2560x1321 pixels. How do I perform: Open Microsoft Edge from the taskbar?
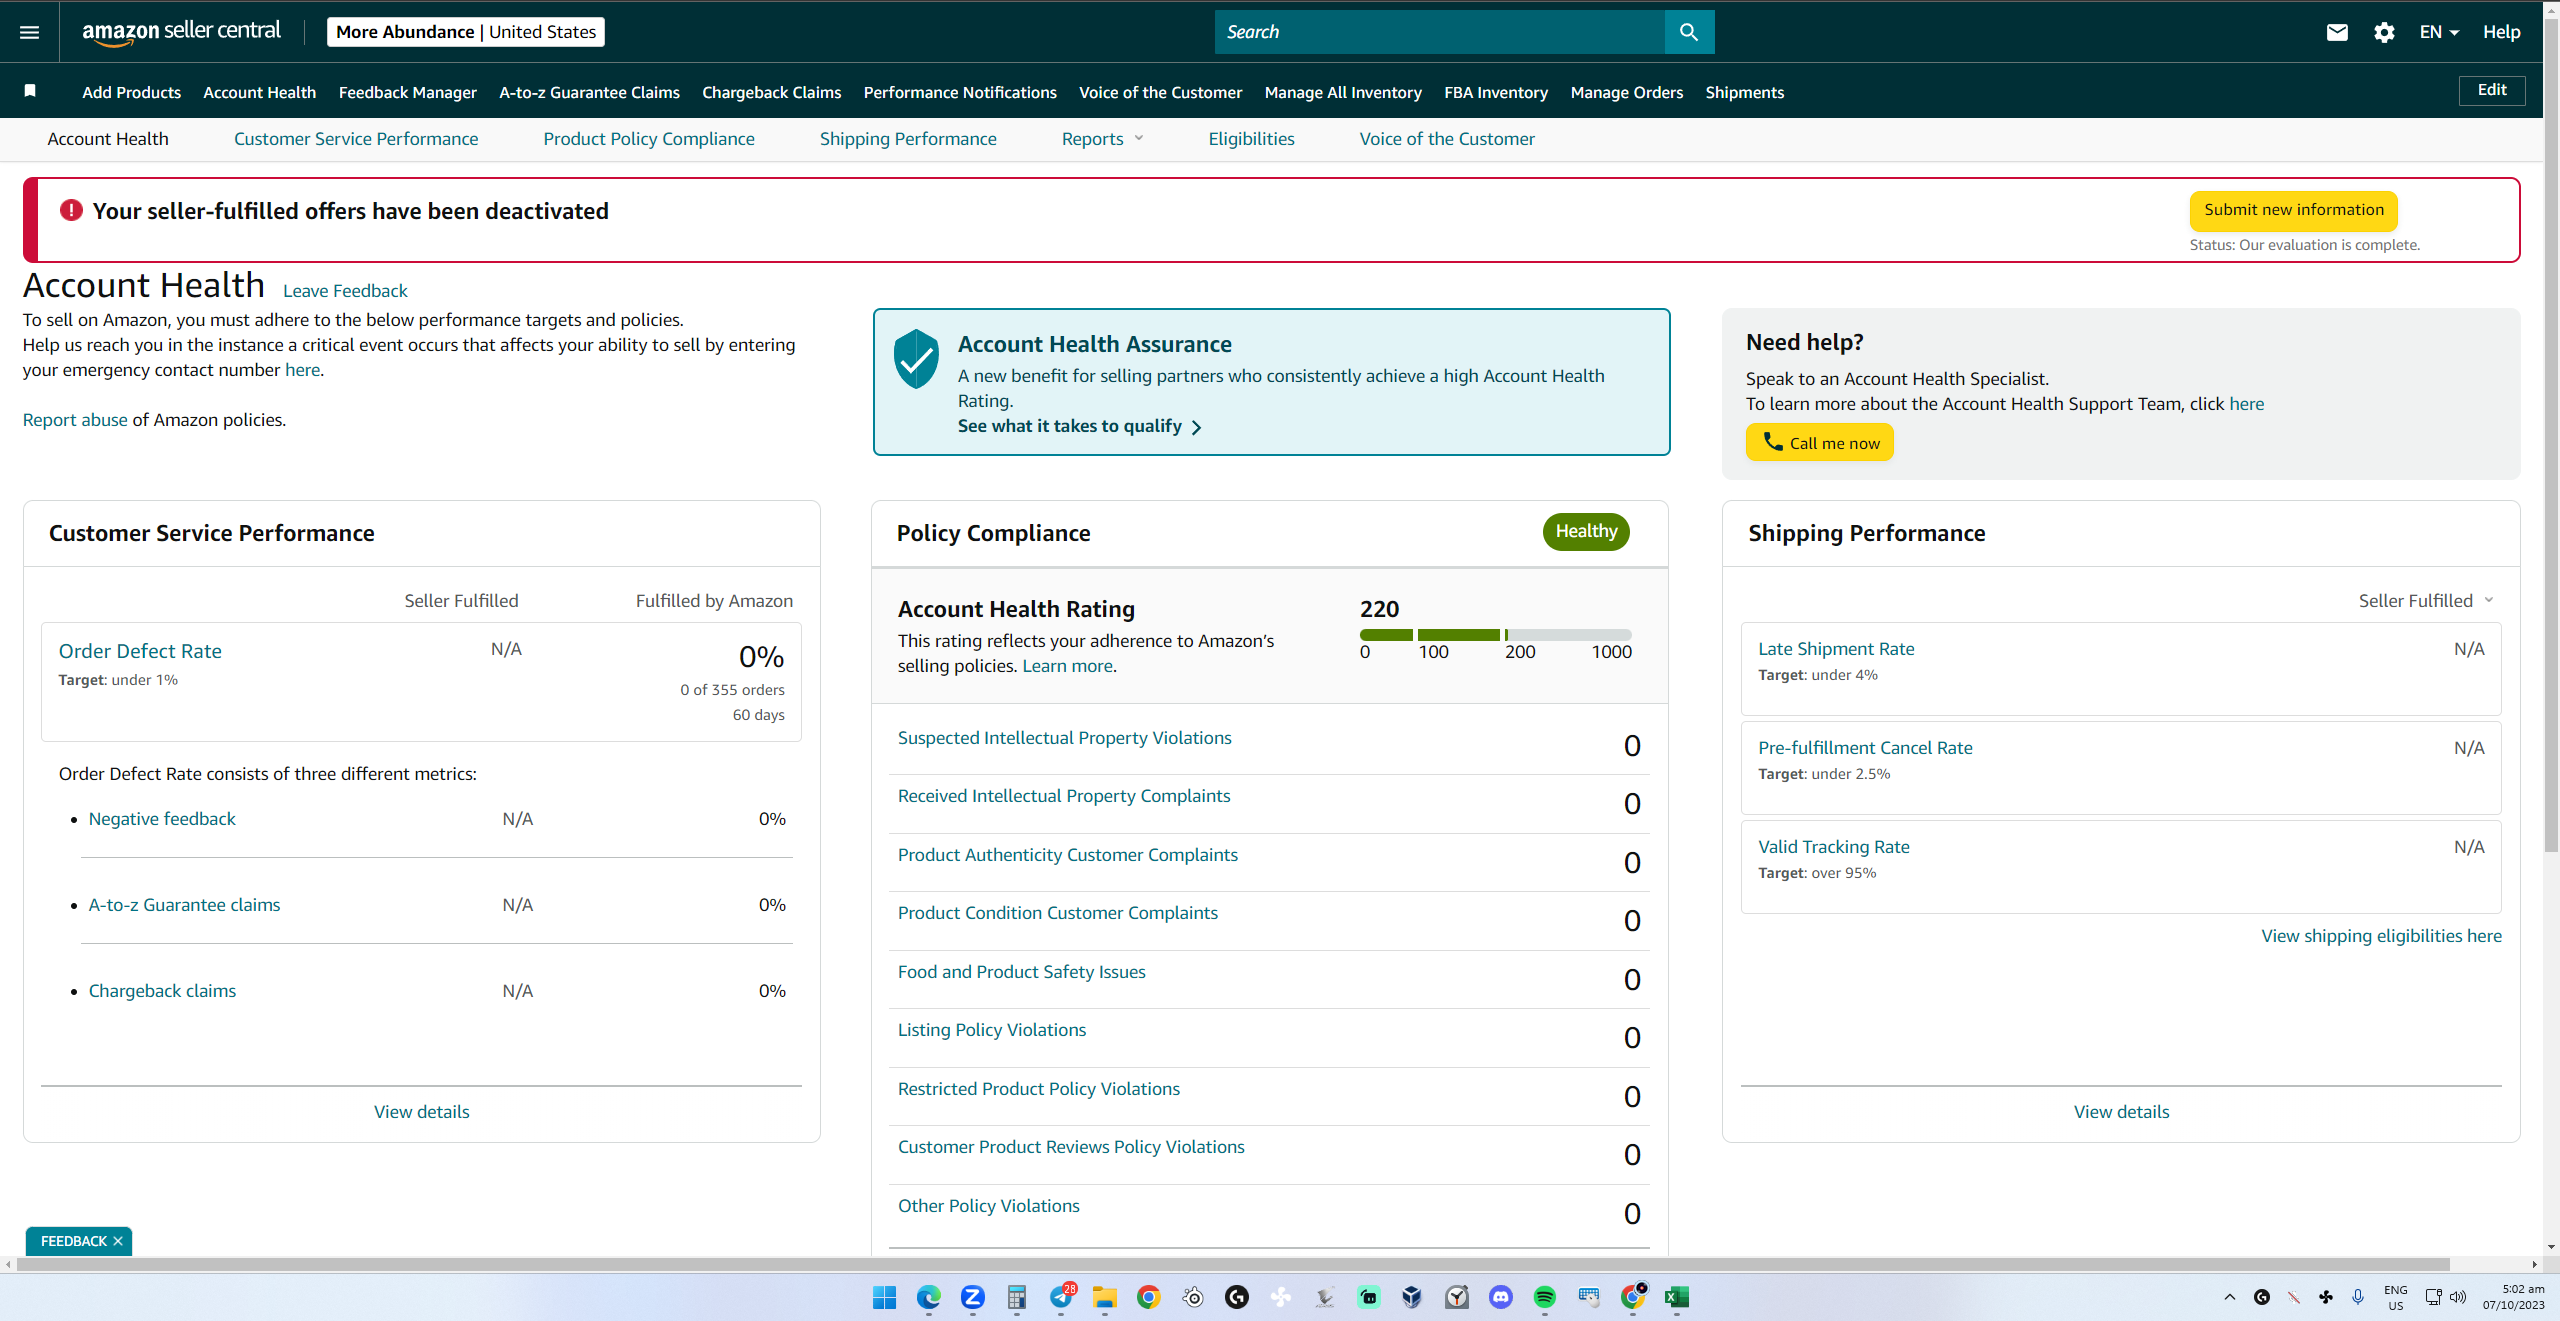click(x=928, y=1297)
